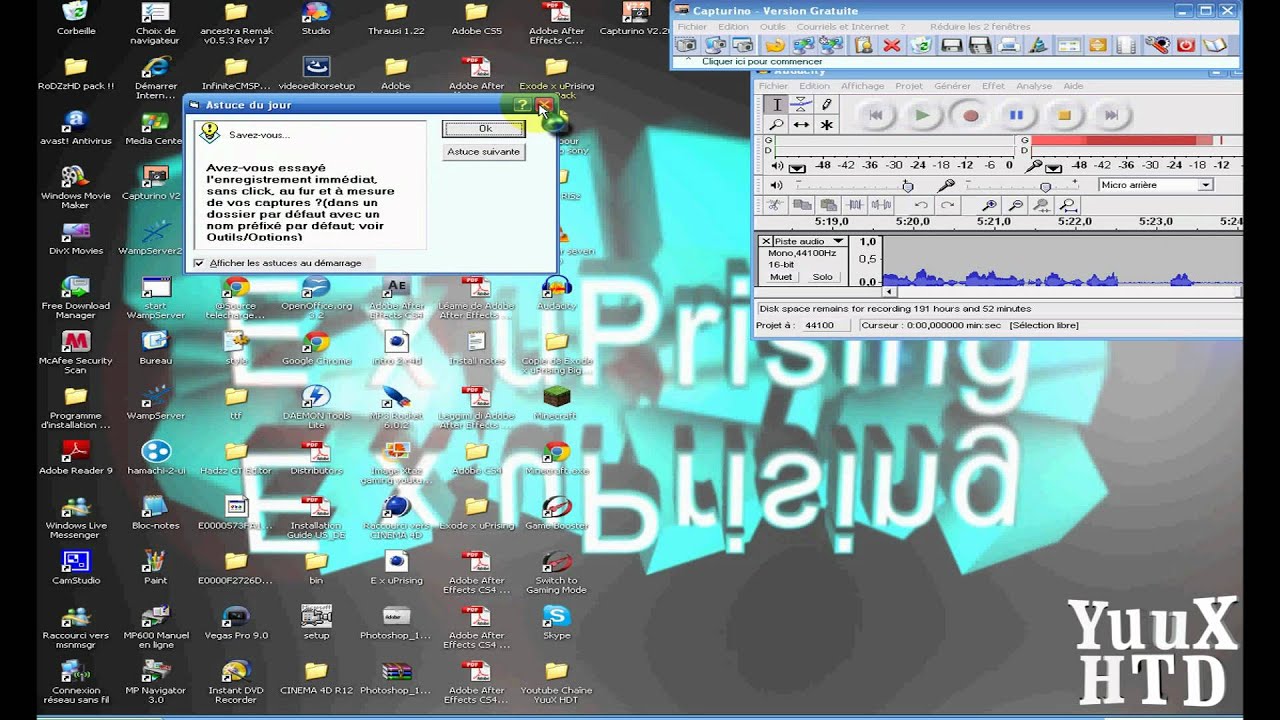Click the Audacity Stop button

click(x=1064, y=115)
